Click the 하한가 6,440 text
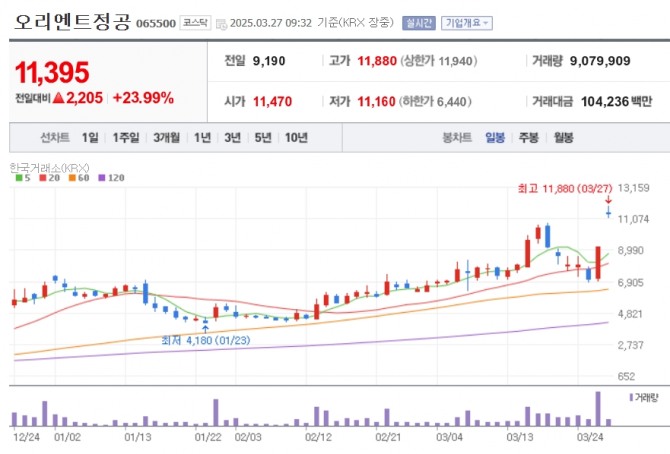 pyautogui.click(x=435, y=102)
